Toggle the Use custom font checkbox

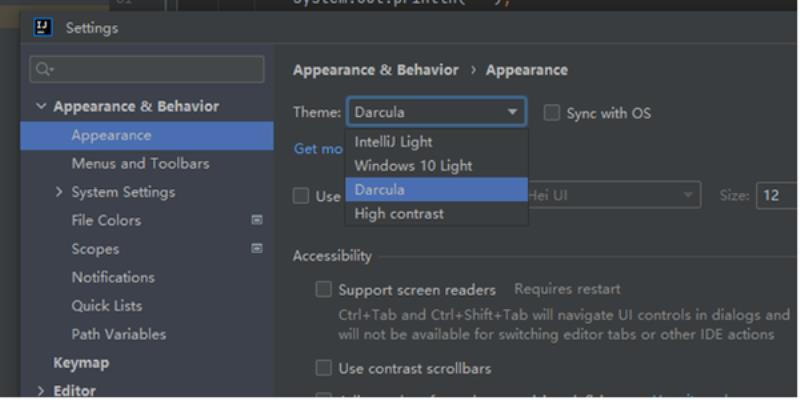coord(301,196)
